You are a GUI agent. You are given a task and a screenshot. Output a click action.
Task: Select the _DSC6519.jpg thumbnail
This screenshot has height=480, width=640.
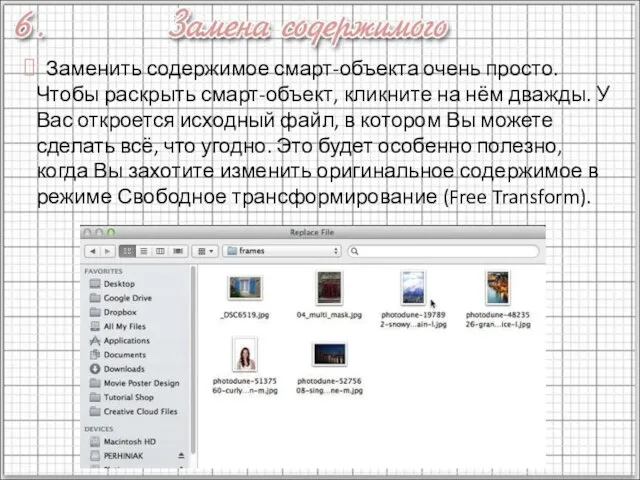pos(245,287)
